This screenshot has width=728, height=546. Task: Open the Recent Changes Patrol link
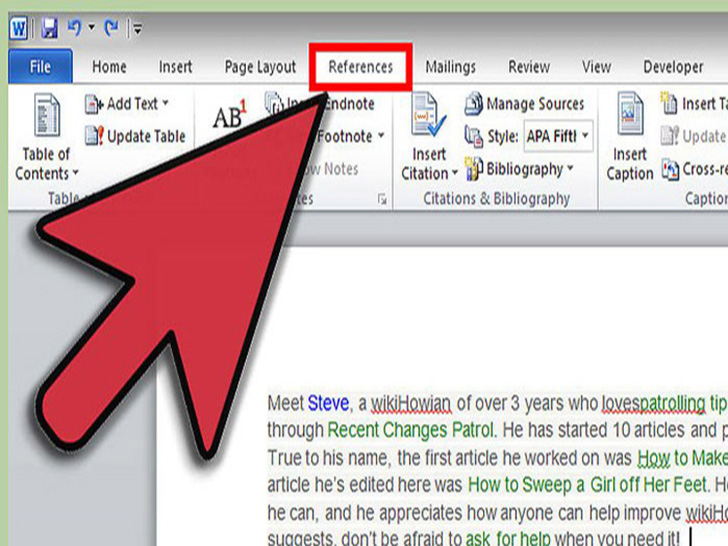(410, 430)
